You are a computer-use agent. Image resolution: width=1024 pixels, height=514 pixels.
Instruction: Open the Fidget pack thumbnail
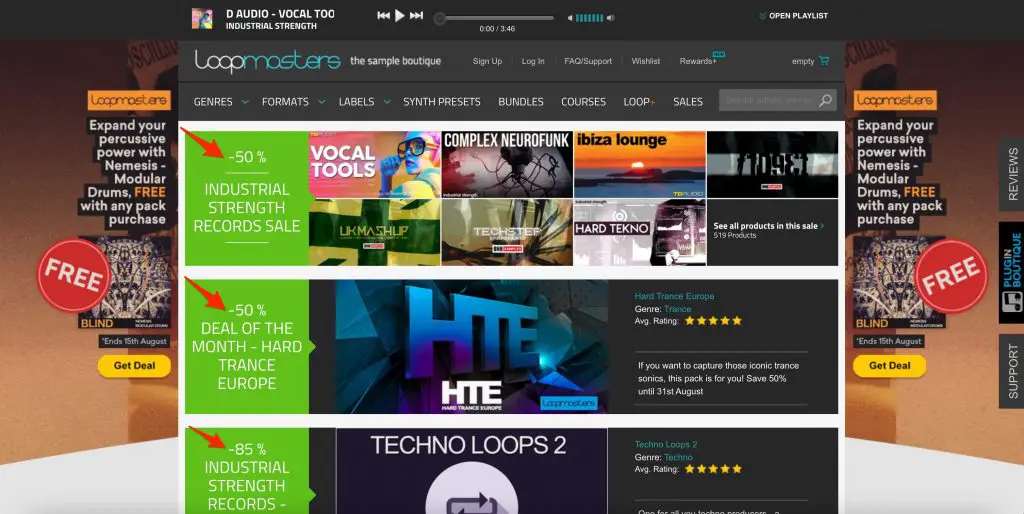click(772, 165)
